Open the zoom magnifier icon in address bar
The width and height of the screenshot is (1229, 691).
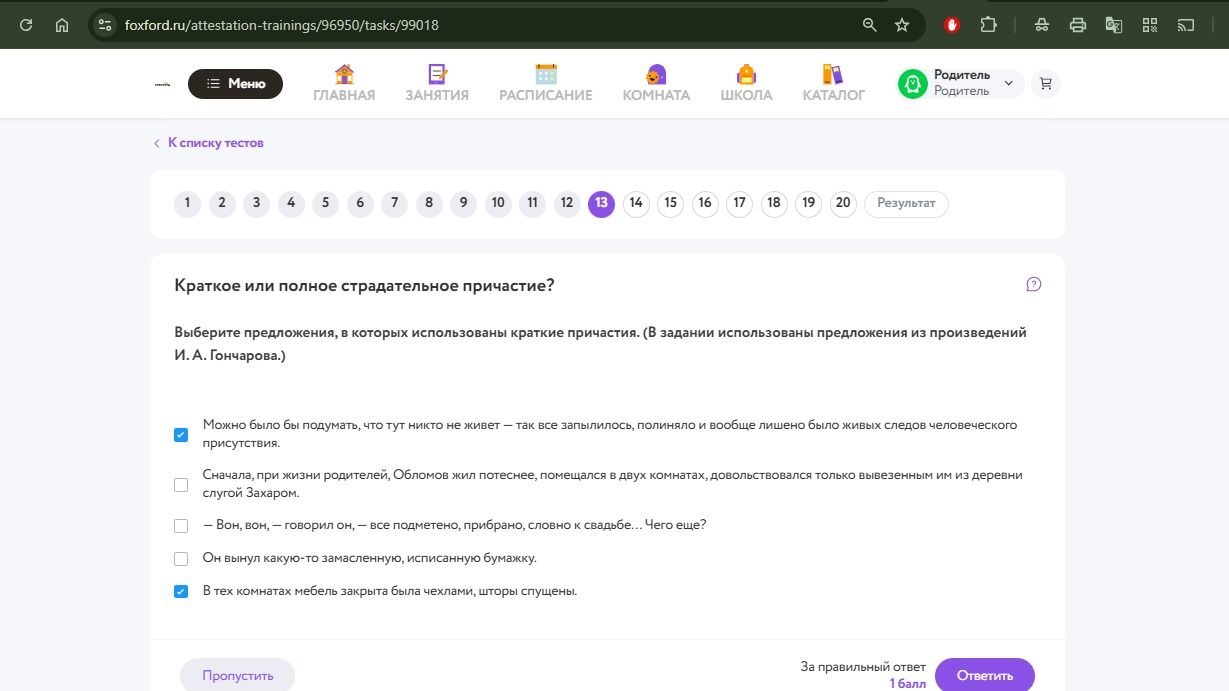click(870, 25)
